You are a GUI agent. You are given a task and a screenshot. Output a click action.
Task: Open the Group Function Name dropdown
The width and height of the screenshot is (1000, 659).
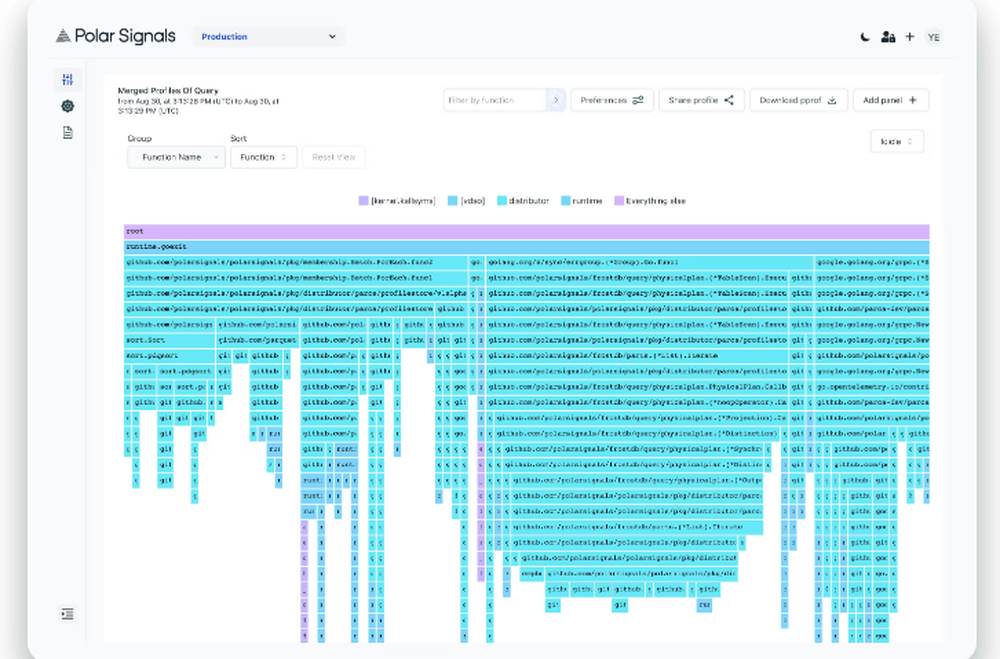tap(176, 157)
